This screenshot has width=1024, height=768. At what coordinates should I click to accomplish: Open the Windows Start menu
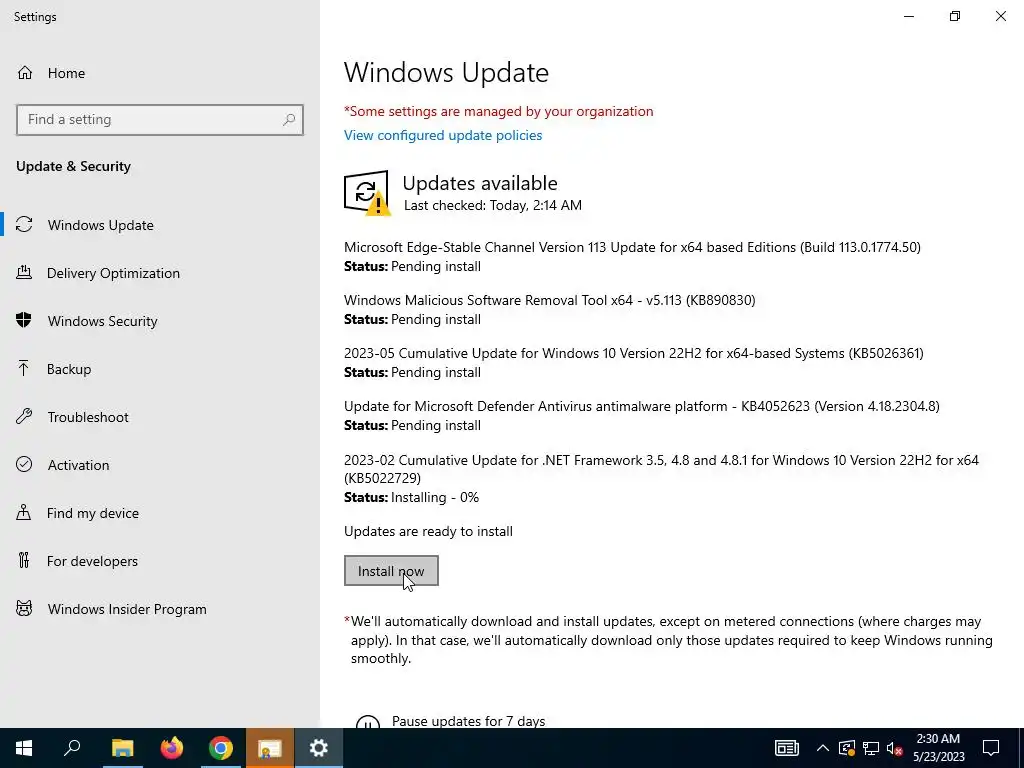pyautogui.click(x=24, y=748)
